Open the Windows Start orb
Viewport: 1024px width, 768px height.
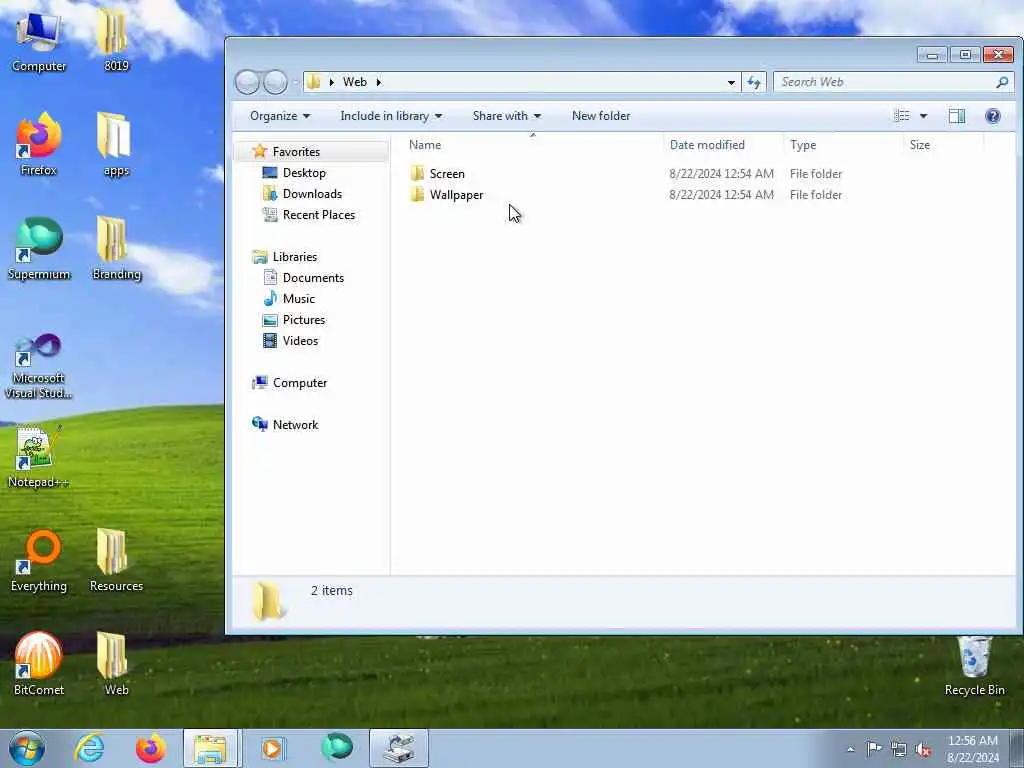(27, 748)
